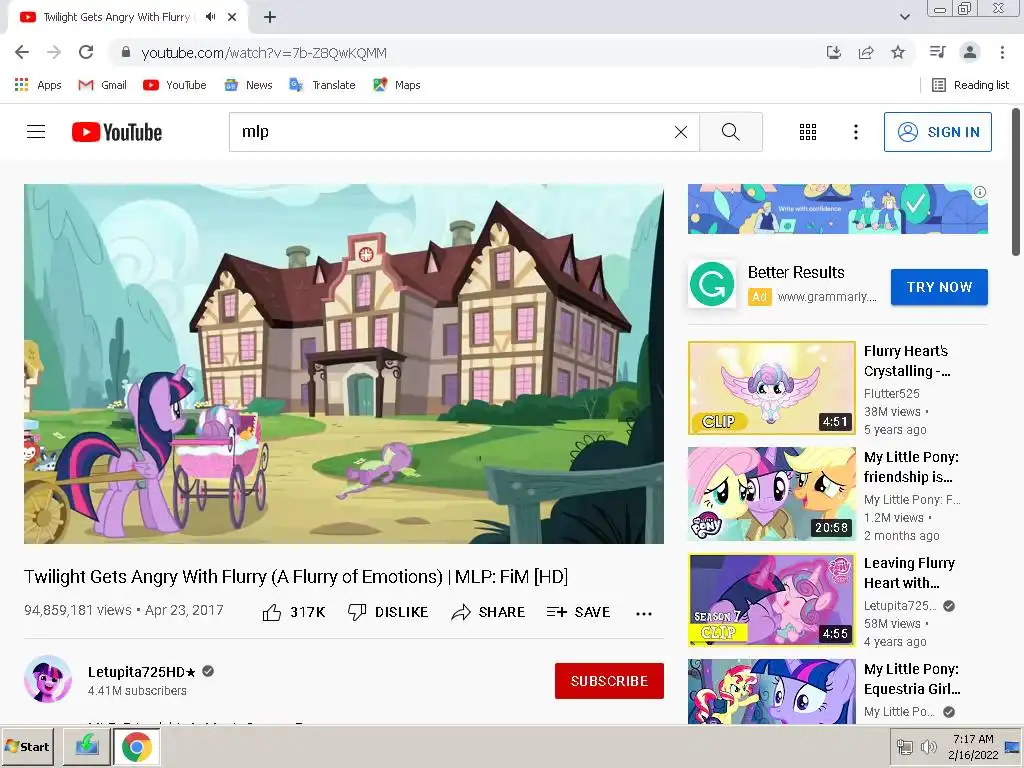Open Leaving Flurry Heart with title

(909, 573)
